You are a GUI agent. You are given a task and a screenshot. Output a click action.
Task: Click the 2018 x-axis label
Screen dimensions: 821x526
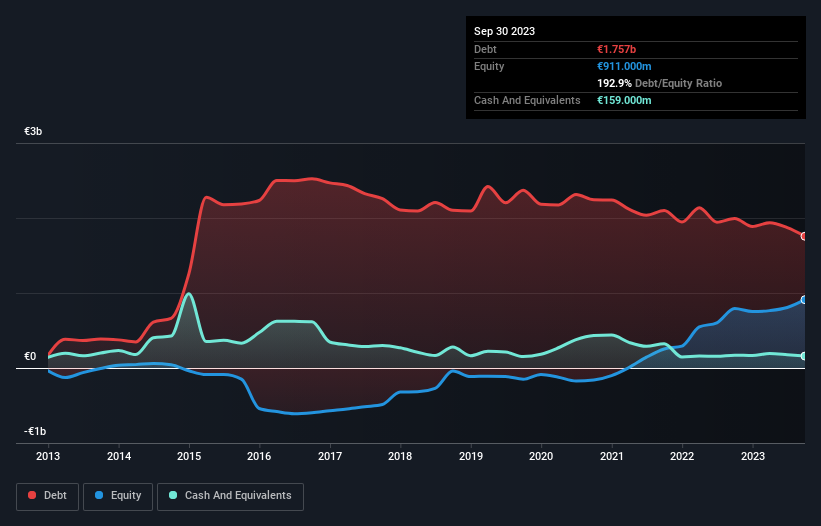[400, 456]
